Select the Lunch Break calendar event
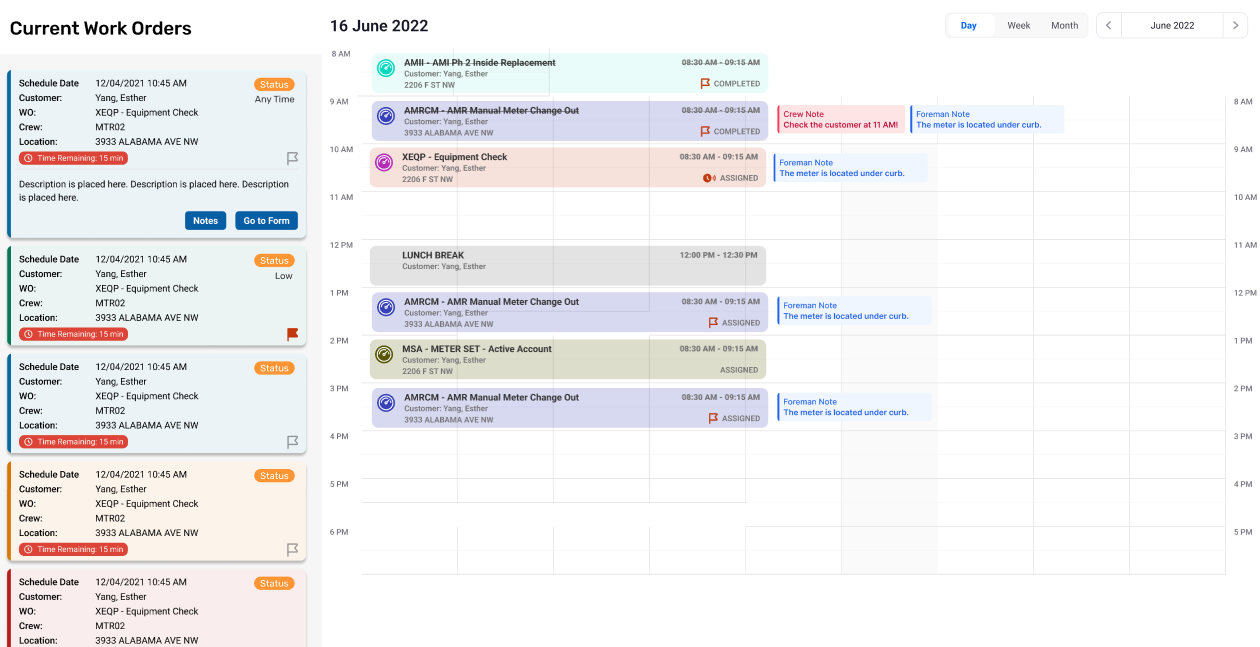Image resolution: width=1260 pixels, height=647 pixels. (x=567, y=265)
